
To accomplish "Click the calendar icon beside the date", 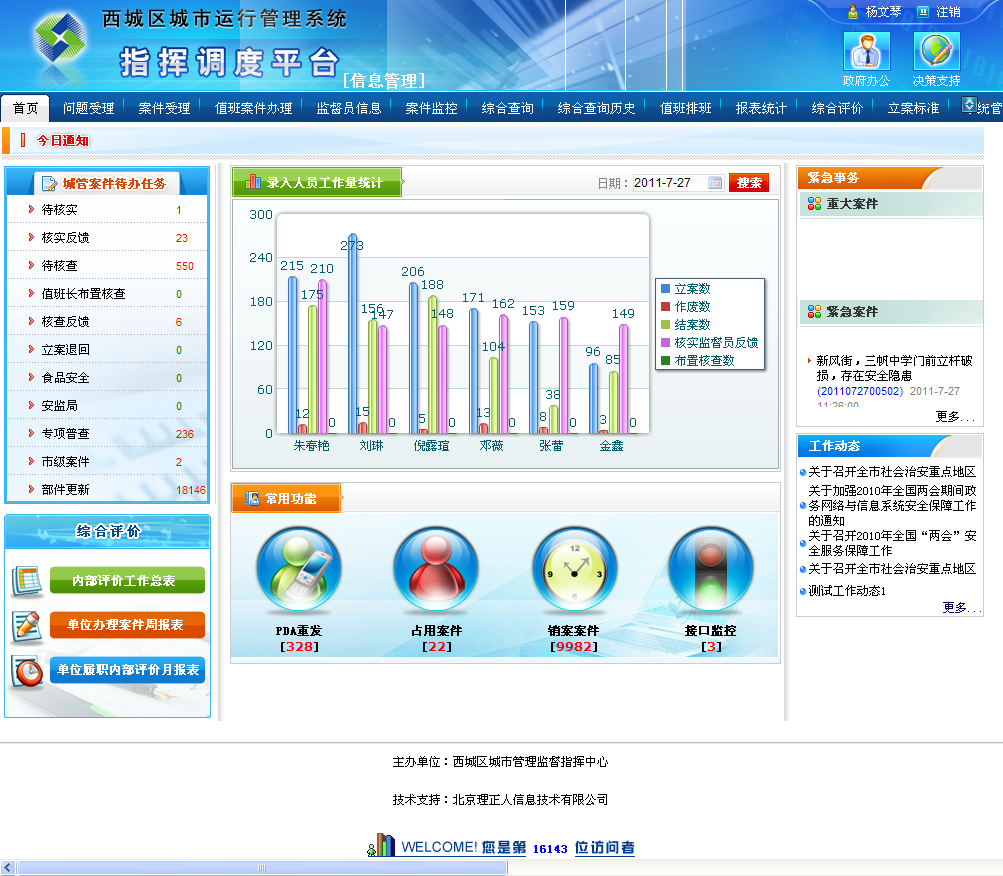I will (x=715, y=183).
